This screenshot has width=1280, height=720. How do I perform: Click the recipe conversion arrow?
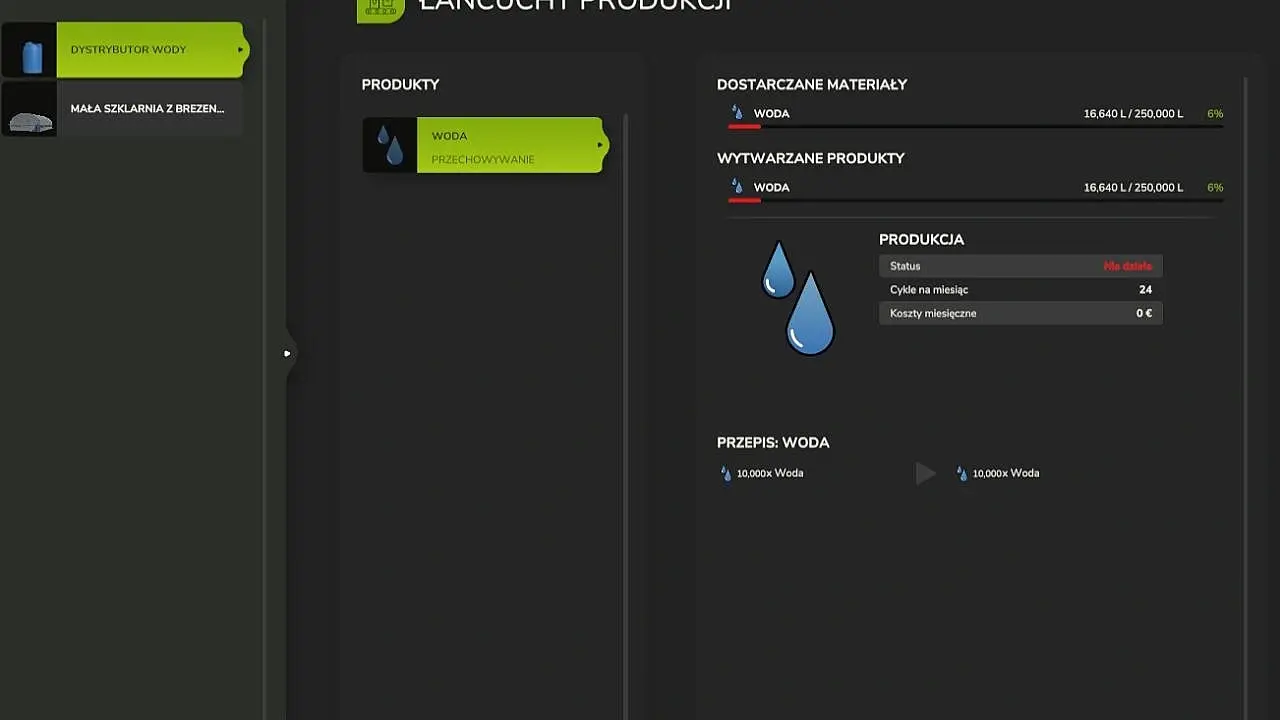tap(925, 474)
